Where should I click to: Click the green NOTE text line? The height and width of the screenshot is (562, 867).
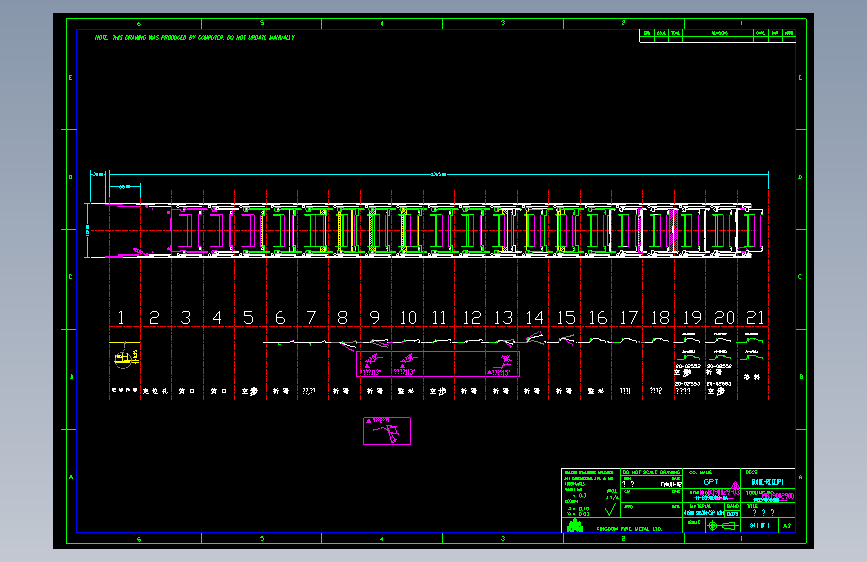(x=195, y=38)
